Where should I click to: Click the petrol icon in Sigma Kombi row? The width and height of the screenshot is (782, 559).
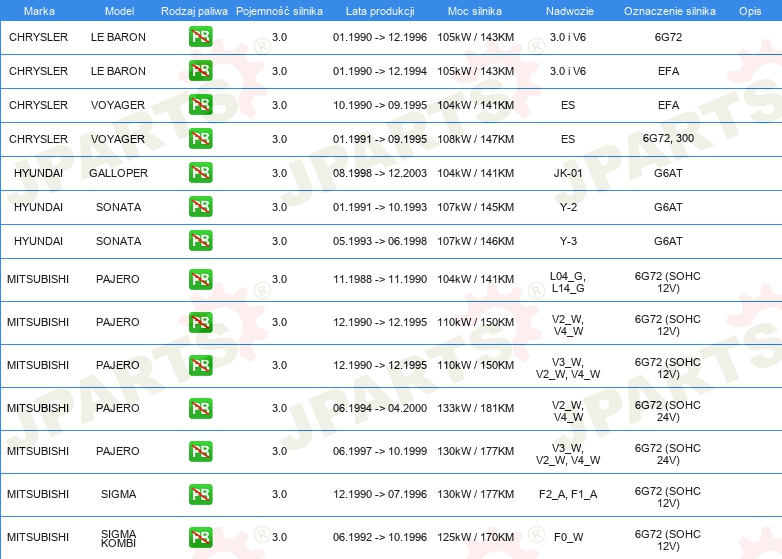pyautogui.click(x=200, y=537)
